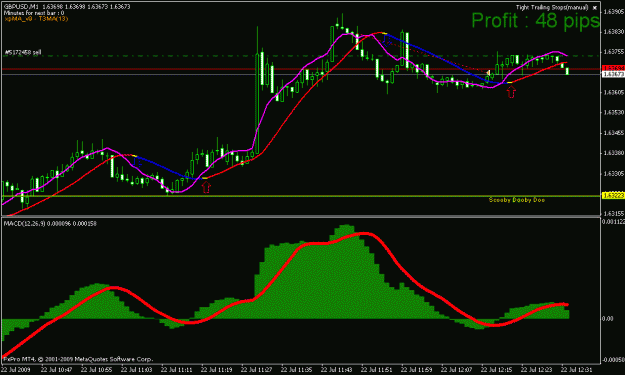Click the '22 Jul 11:43' time label
The image size is (625, 375).
[x=336, y=369]
